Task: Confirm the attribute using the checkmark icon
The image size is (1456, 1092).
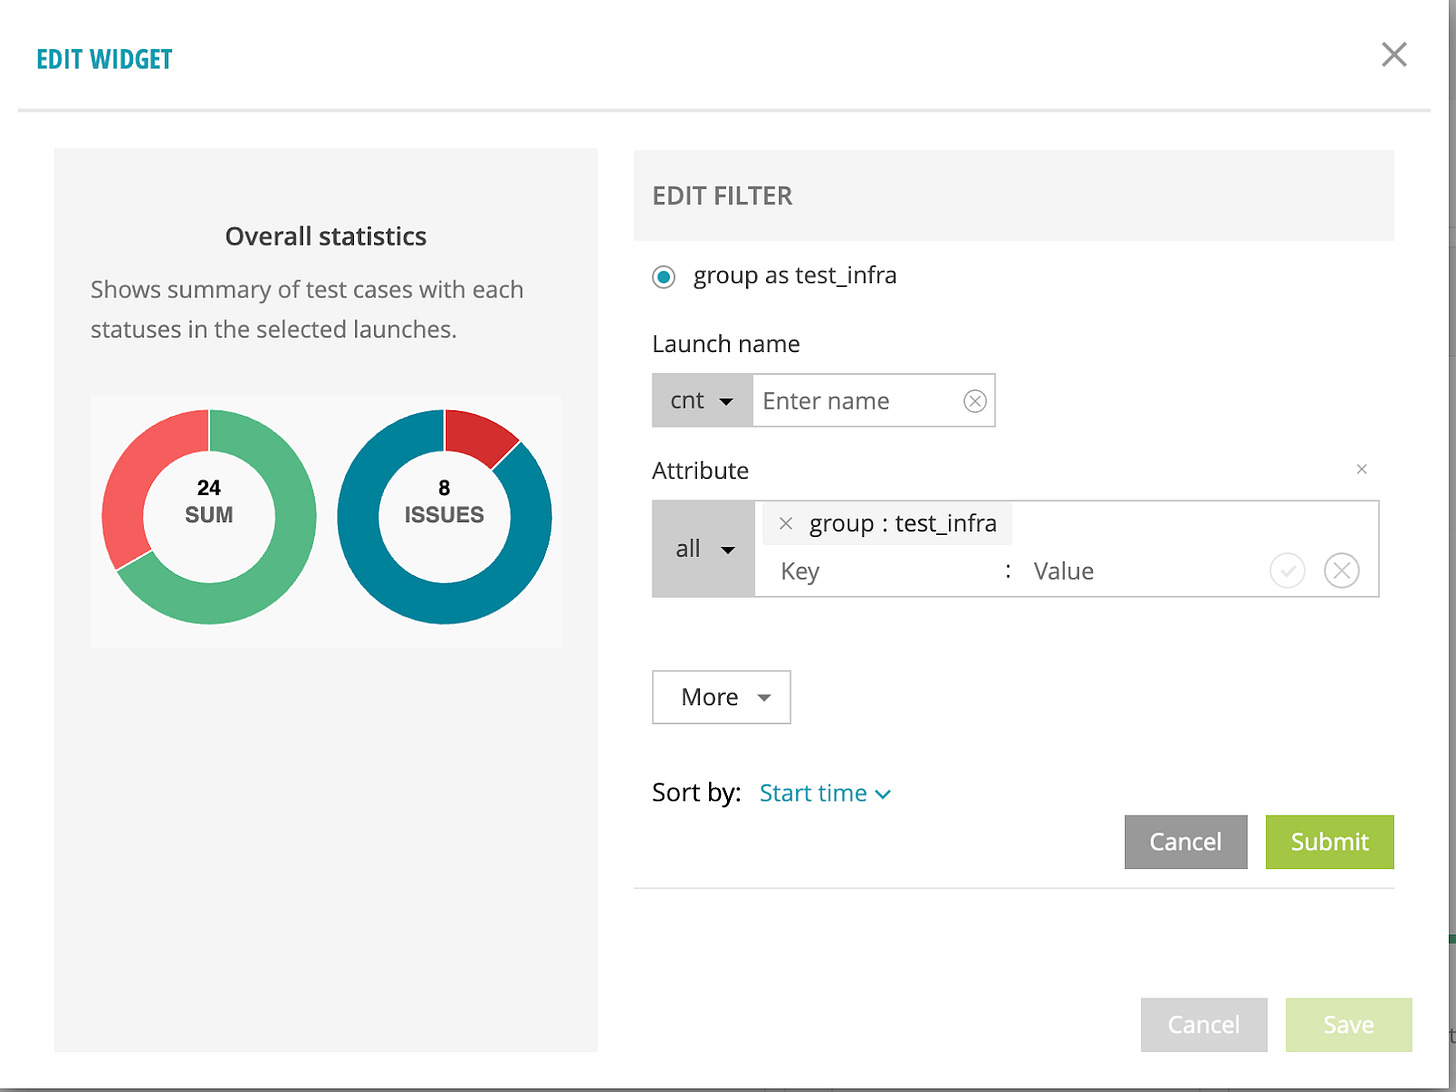Action: [1288, 570]
